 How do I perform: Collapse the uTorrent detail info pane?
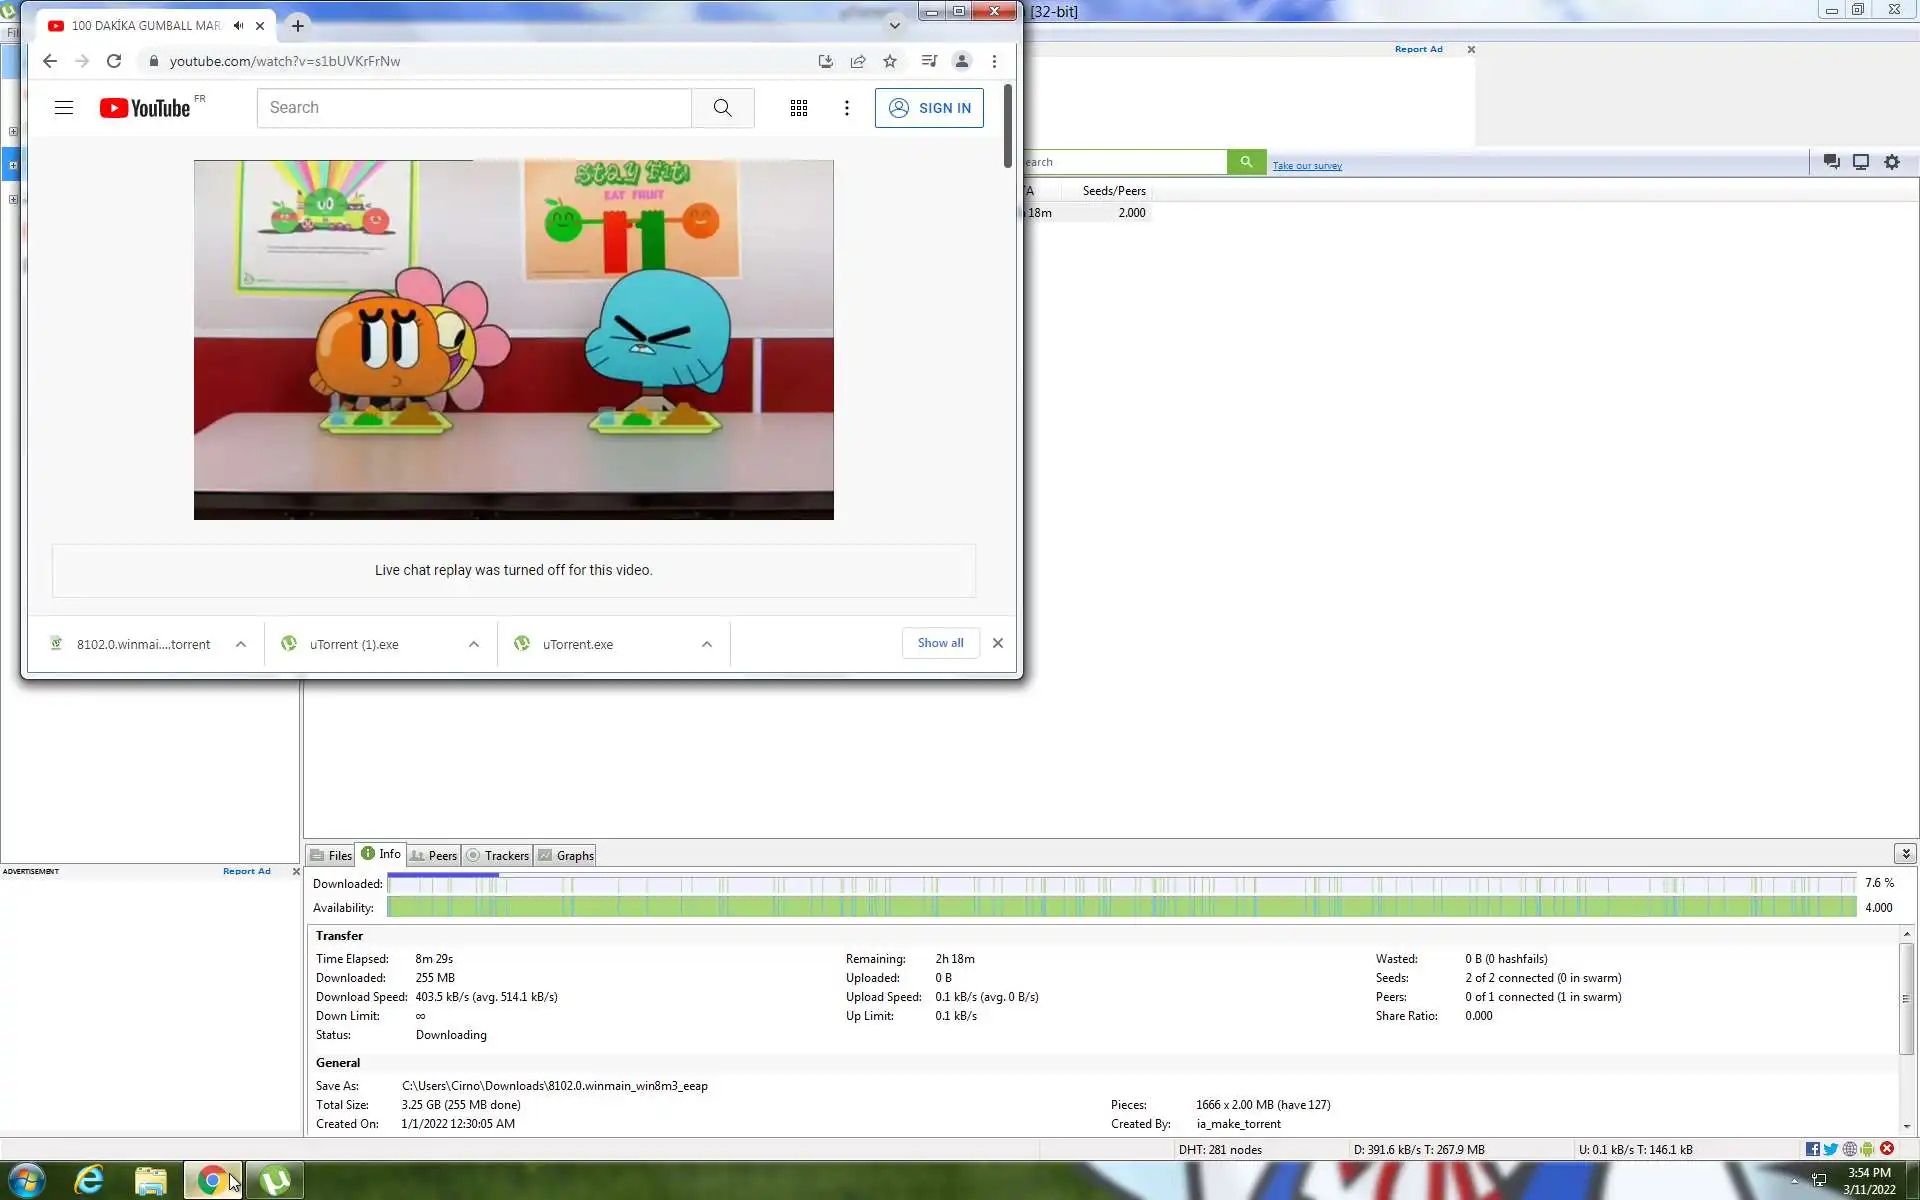[1905, 853]
